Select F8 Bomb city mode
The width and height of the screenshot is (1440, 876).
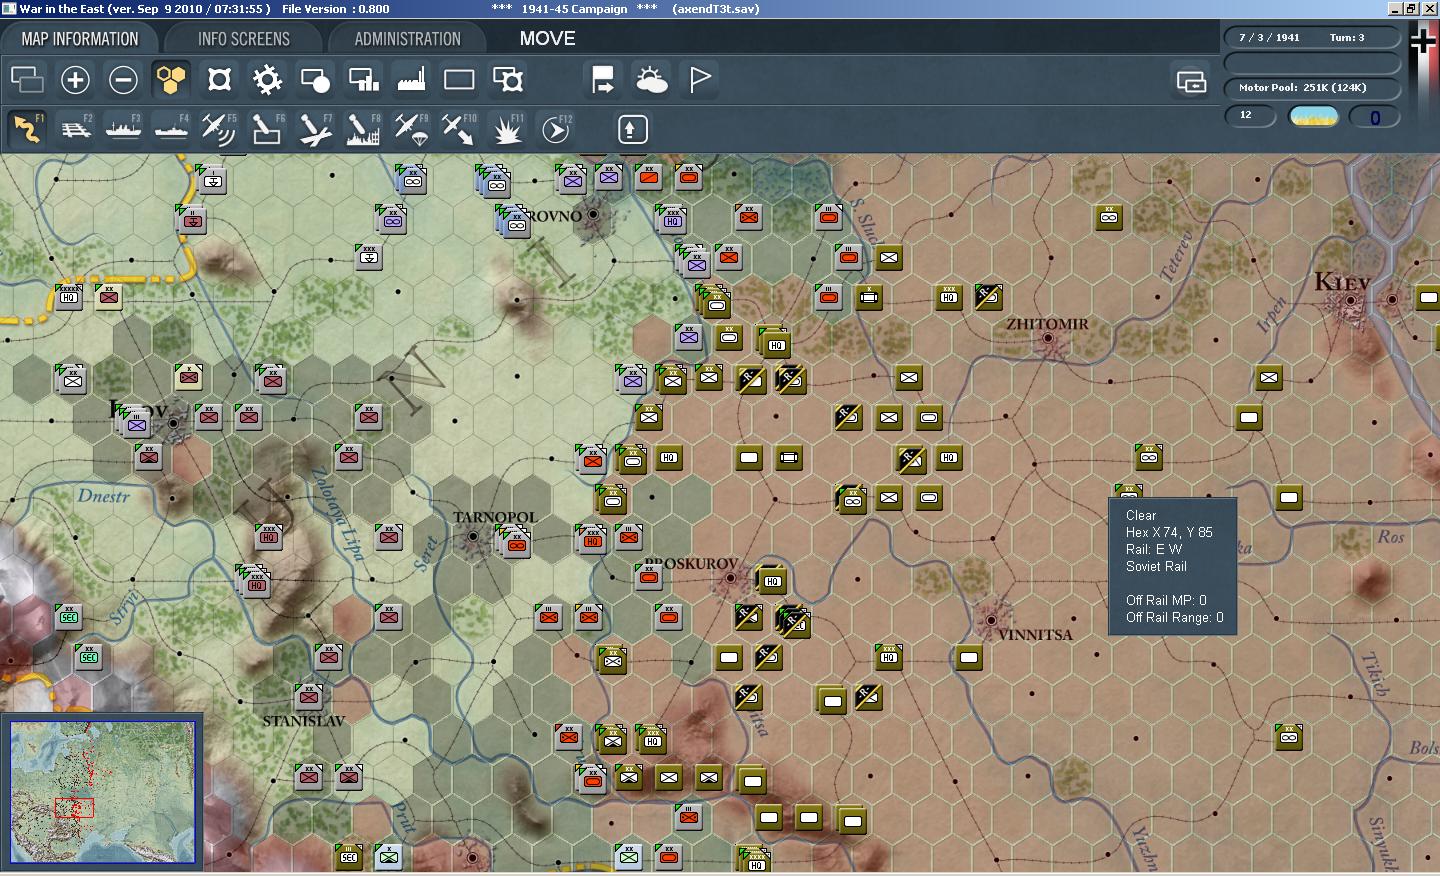[x=363, y=129]
